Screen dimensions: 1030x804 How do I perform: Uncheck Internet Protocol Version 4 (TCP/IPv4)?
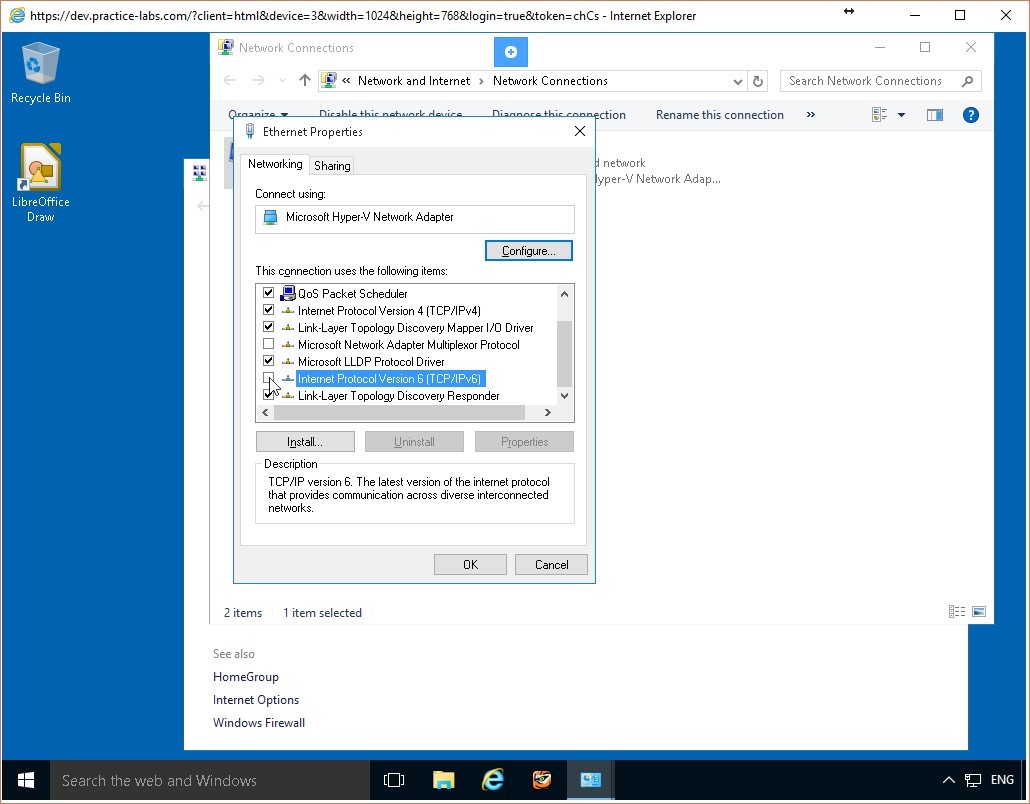point(268,310)
